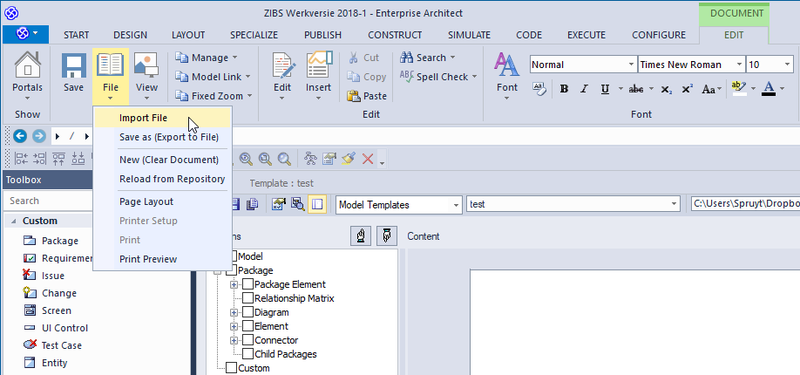Select Import File from the File menu
The image size is (800, 375).
(162, 118)
